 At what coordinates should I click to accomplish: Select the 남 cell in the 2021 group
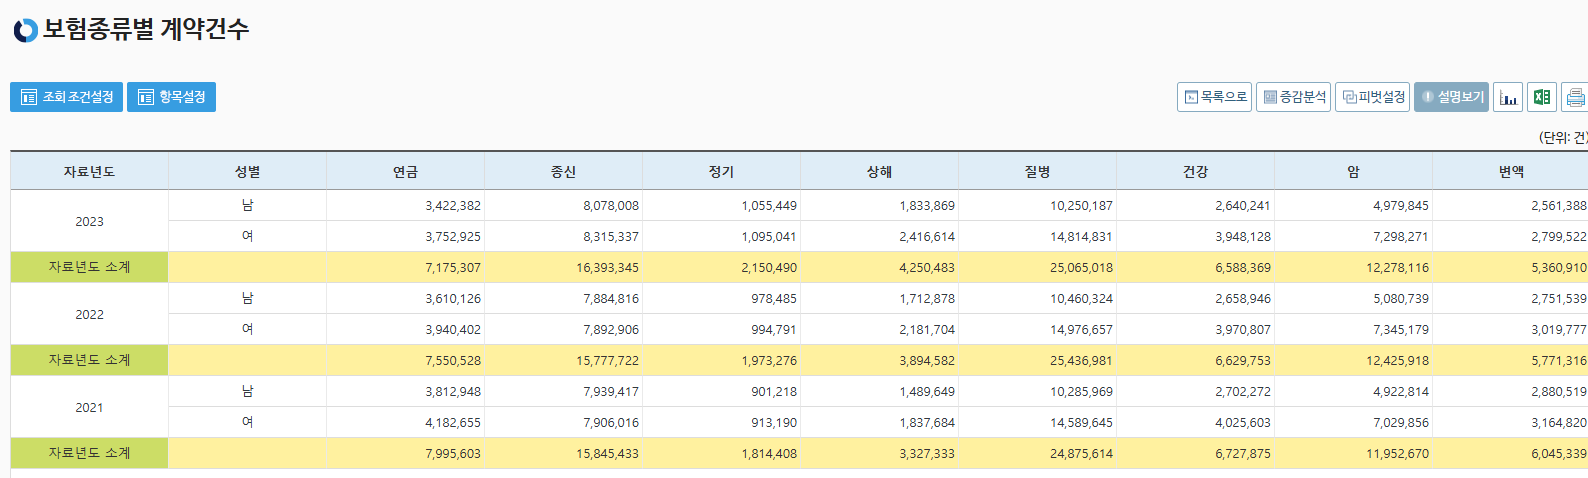point(247,391)
